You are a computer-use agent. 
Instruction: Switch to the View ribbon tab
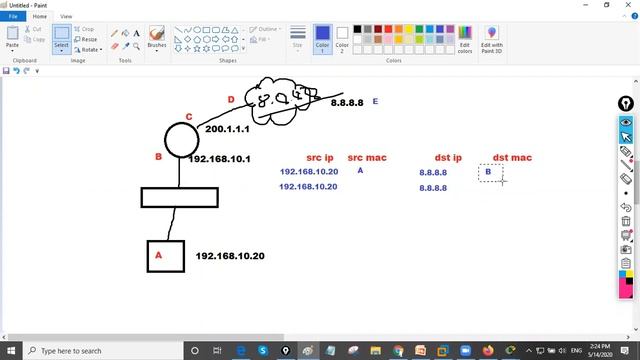[66, 16]
